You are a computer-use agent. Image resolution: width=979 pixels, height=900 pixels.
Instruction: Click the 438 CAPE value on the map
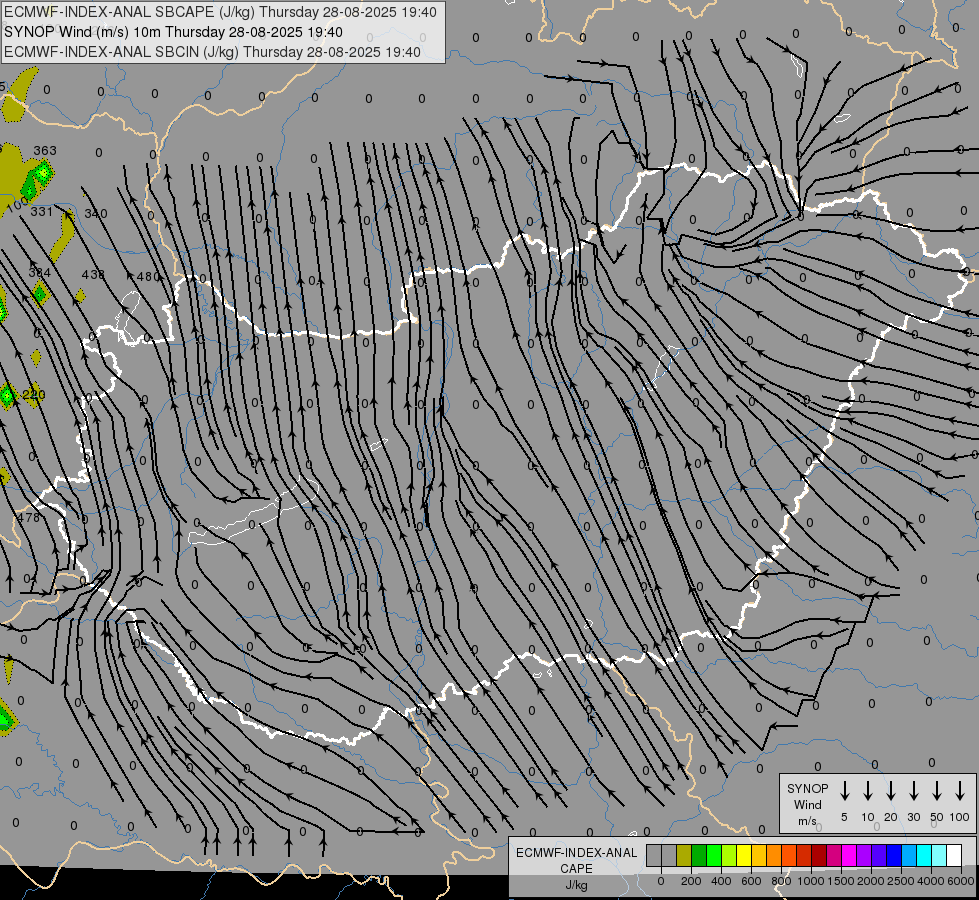93,274
